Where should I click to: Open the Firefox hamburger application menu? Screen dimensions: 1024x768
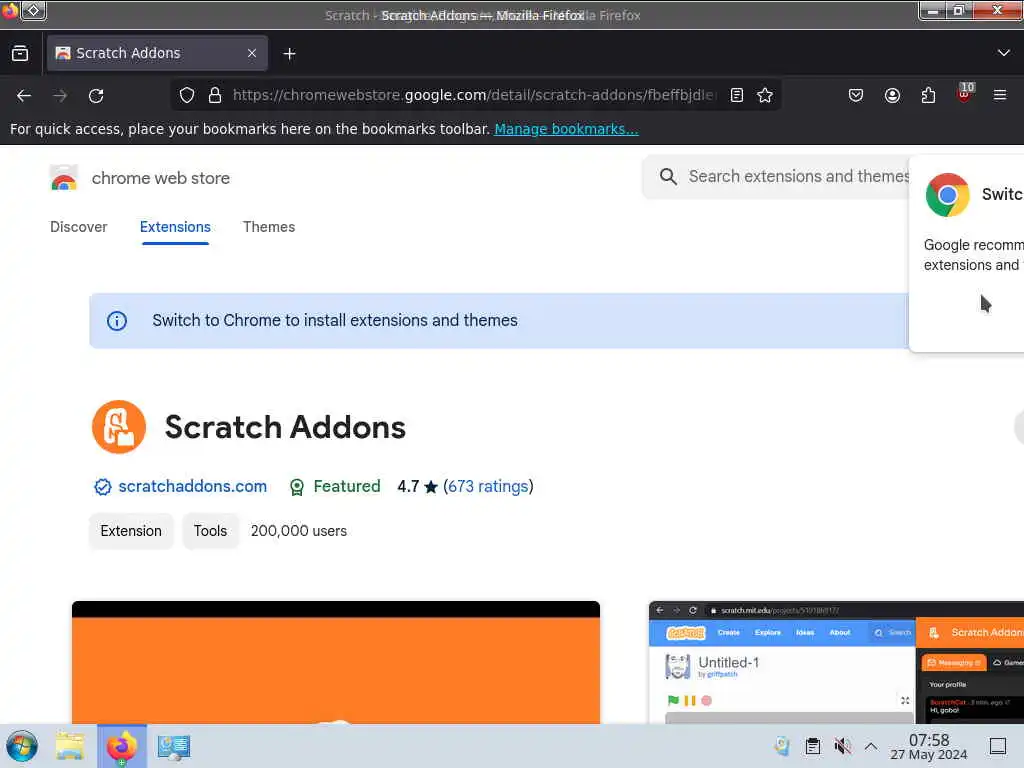pos(1000,95)
